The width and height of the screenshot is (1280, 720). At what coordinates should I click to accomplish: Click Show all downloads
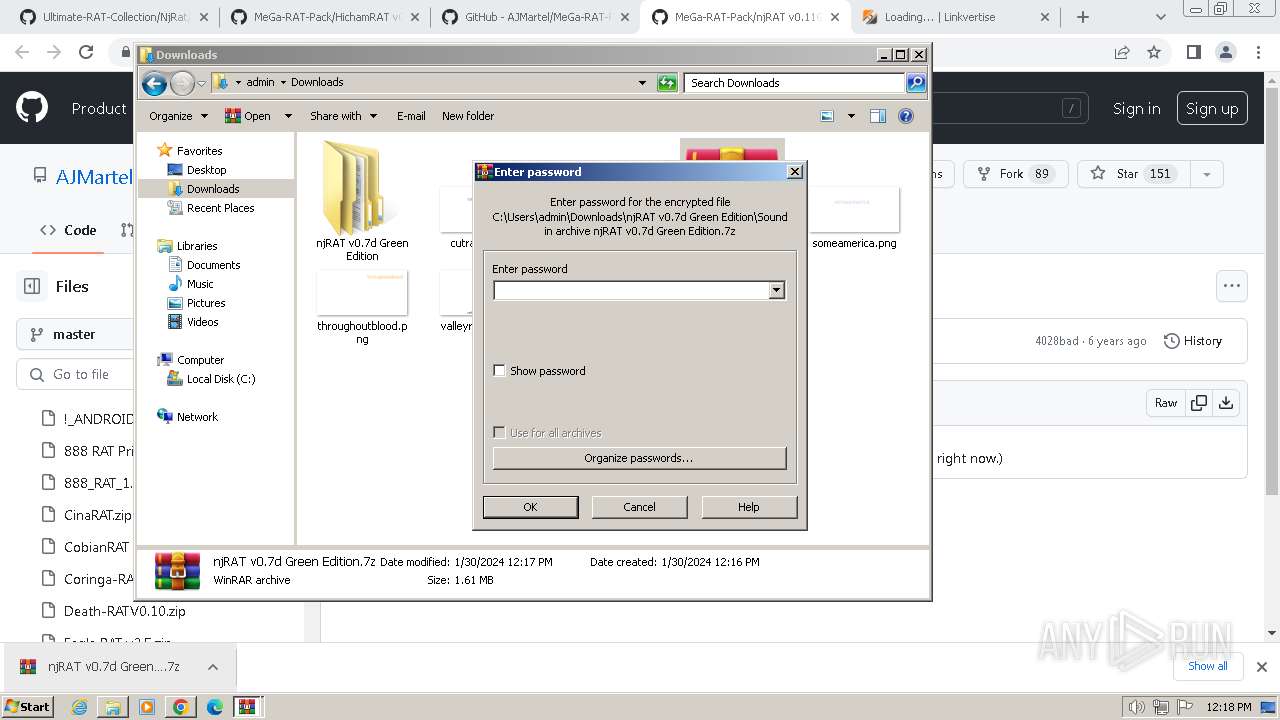[x=1208, y=666]
